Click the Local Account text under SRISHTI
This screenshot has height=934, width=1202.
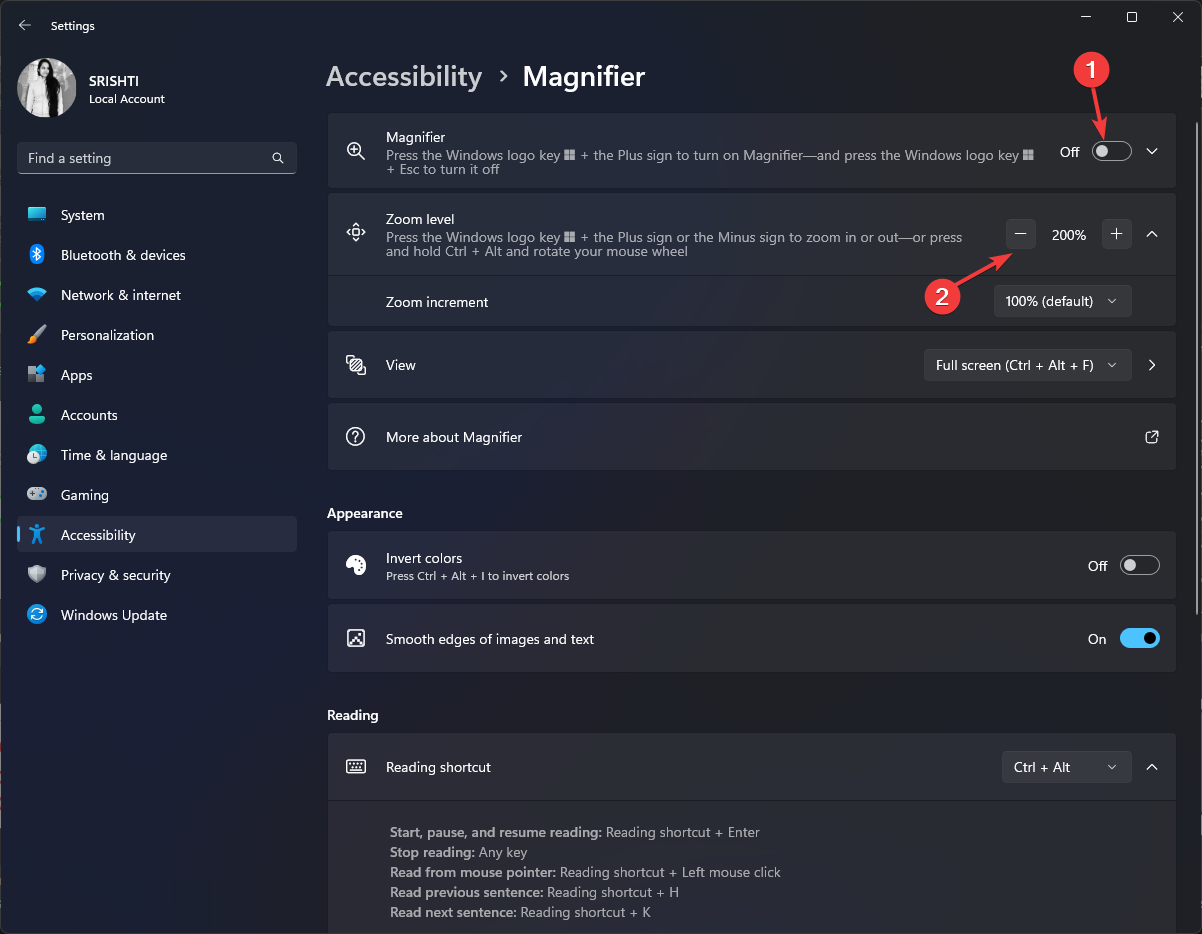[127, 99]
